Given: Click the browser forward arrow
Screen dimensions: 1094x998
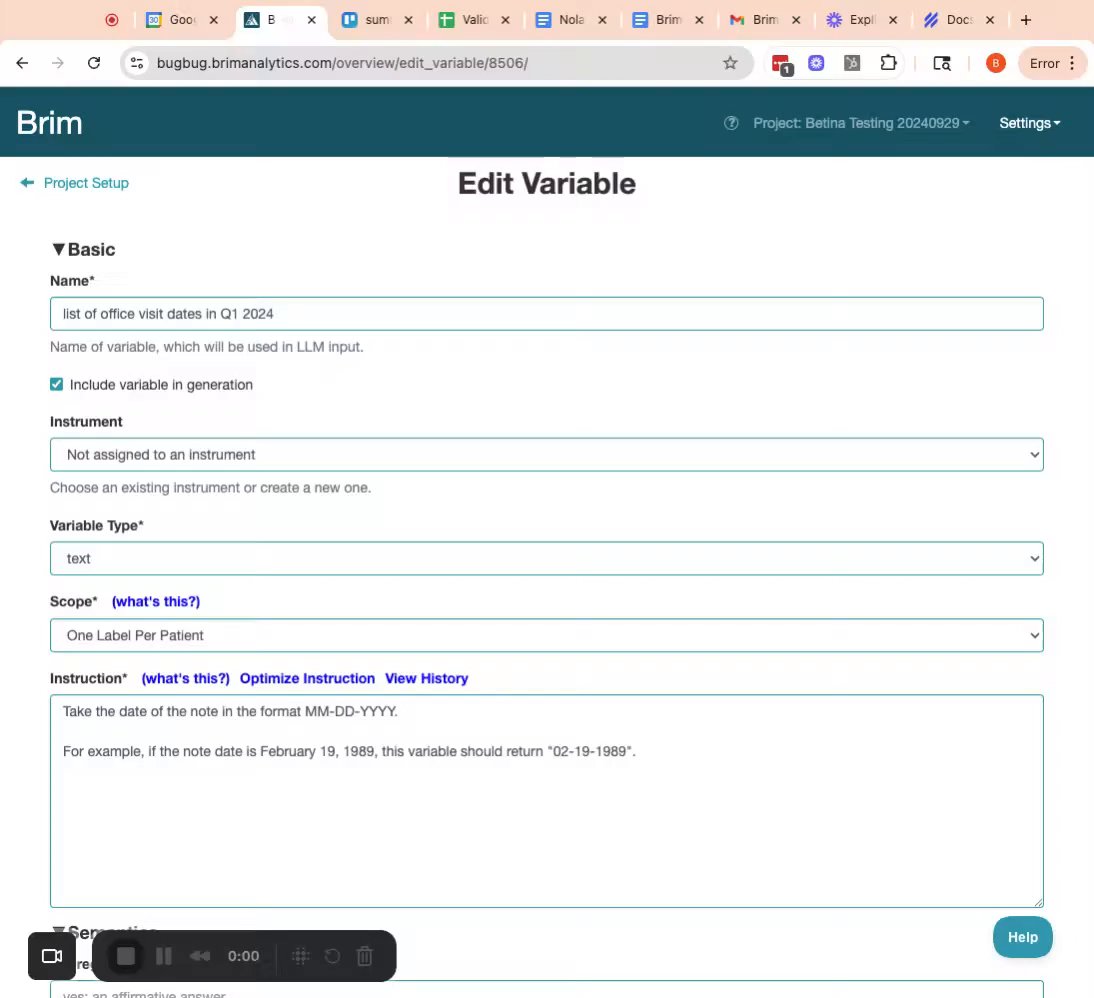Looking at the screenshot, I should (x=58, y=63).
